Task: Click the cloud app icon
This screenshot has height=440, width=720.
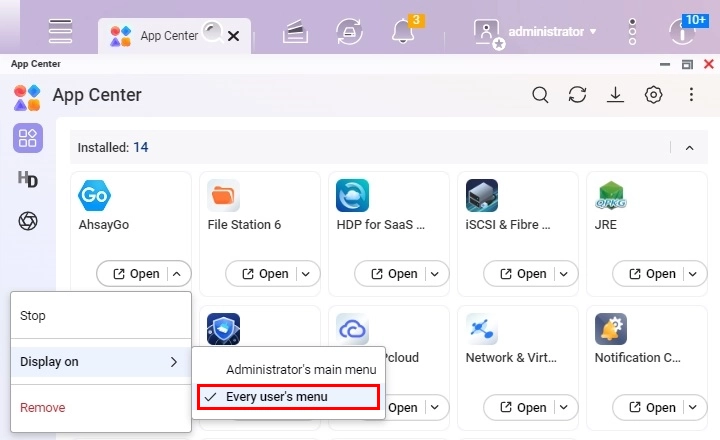Action: (x=352, y=329)
